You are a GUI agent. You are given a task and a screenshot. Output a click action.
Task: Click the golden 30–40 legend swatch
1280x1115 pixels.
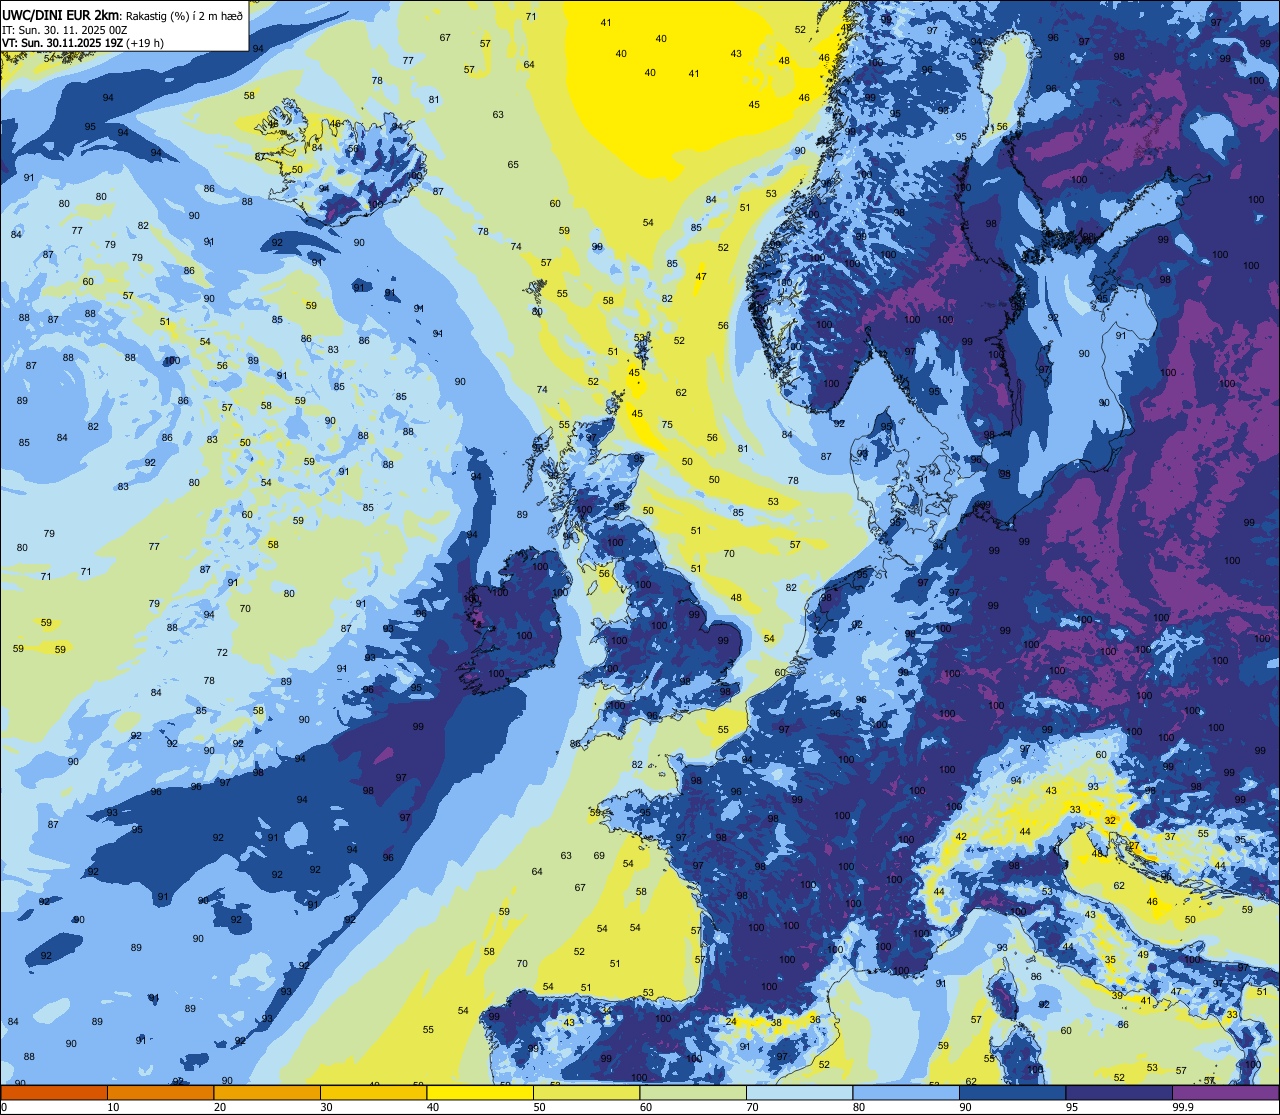[x=373, y=1092]
